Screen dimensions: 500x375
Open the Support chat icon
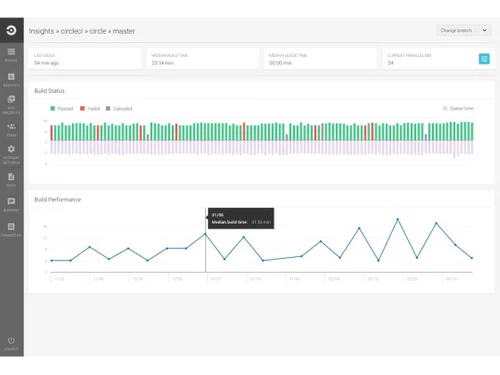(11, 201)
